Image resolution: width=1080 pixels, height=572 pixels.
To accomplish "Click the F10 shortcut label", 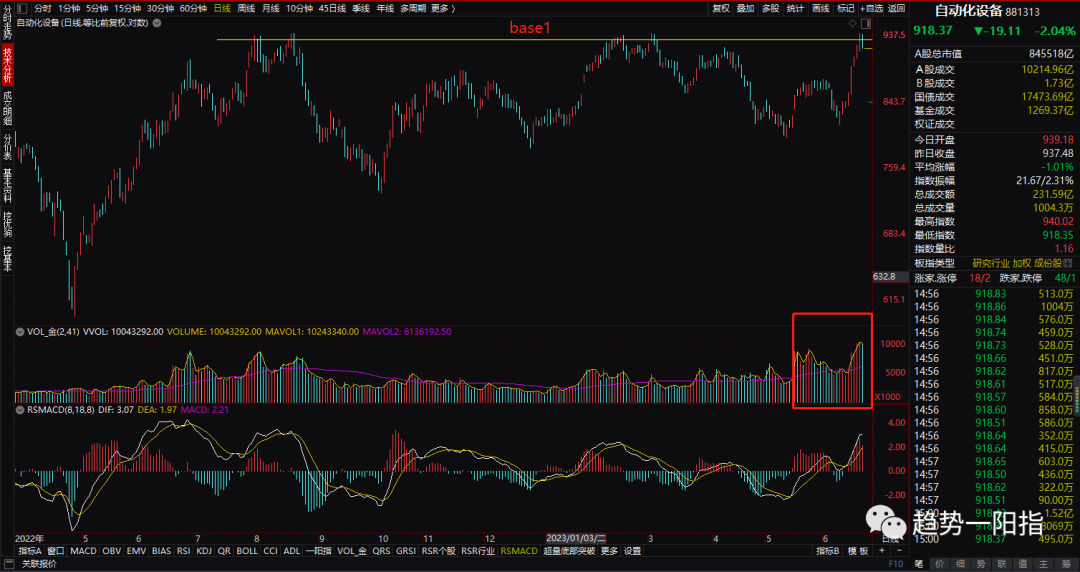I will [x=895, y=564].
